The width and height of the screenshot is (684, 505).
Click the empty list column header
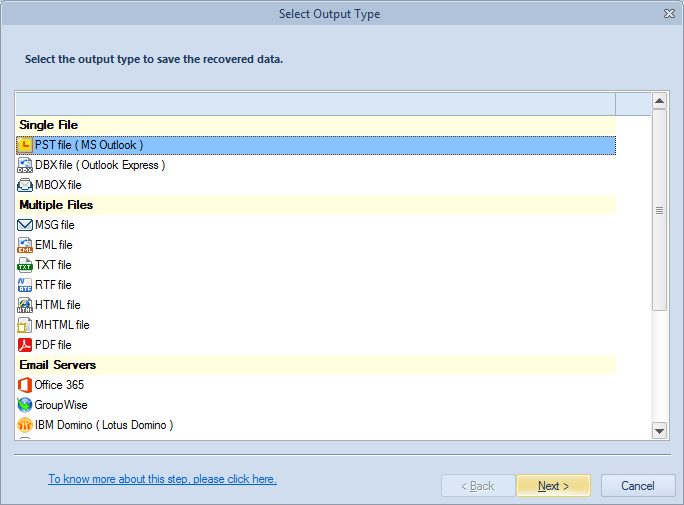point(315,103)
